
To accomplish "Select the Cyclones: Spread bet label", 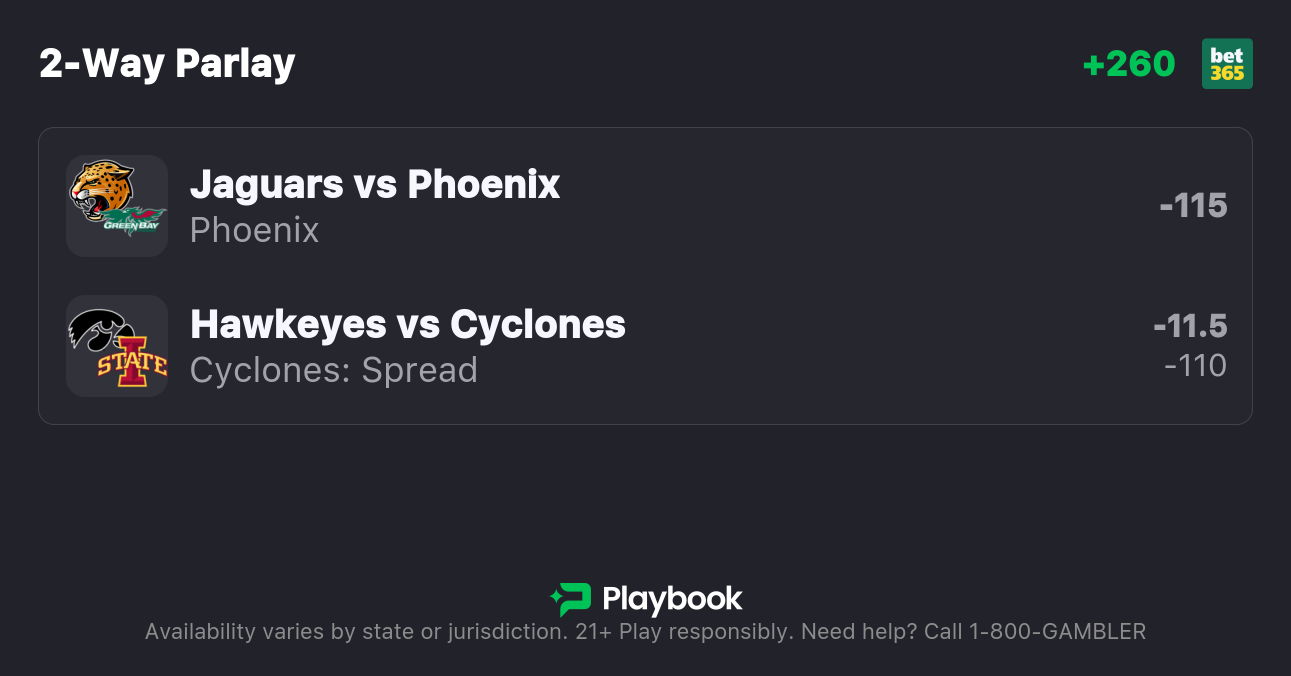I will [334, 370].
